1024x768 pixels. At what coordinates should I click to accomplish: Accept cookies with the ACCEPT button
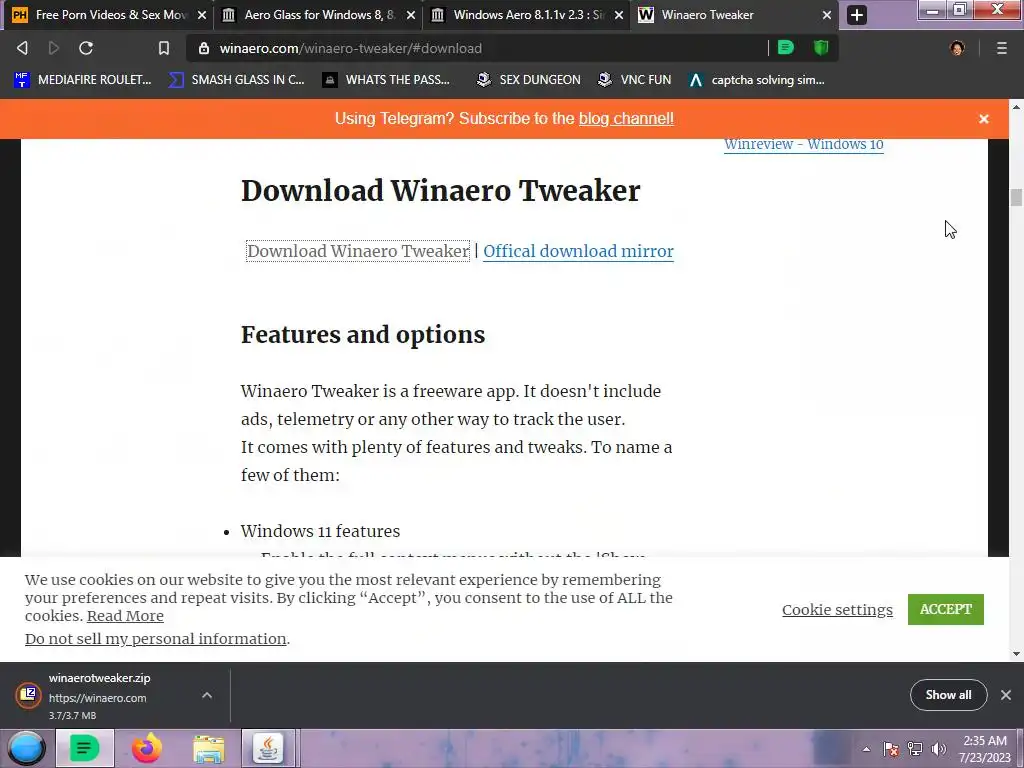tap(946, 609)
